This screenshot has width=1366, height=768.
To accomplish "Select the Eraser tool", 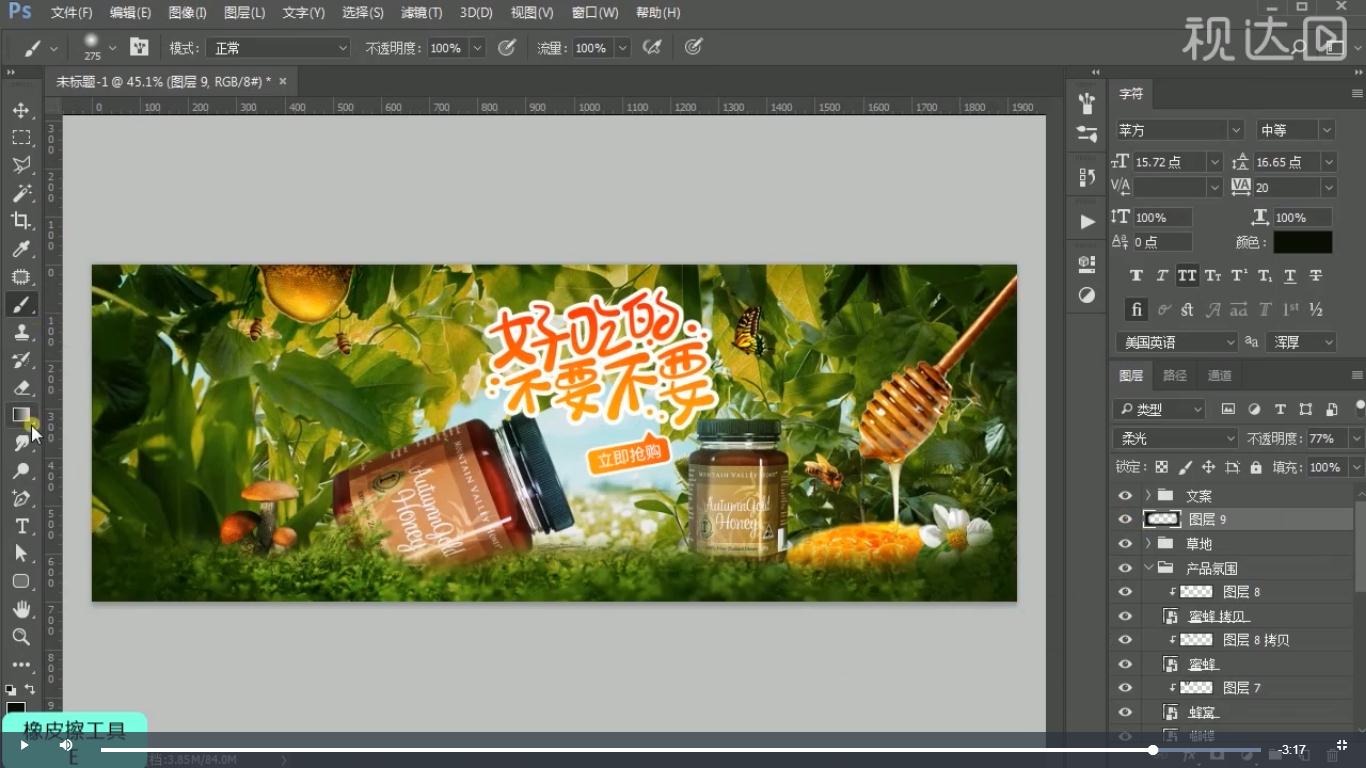I will coord(21,388).
